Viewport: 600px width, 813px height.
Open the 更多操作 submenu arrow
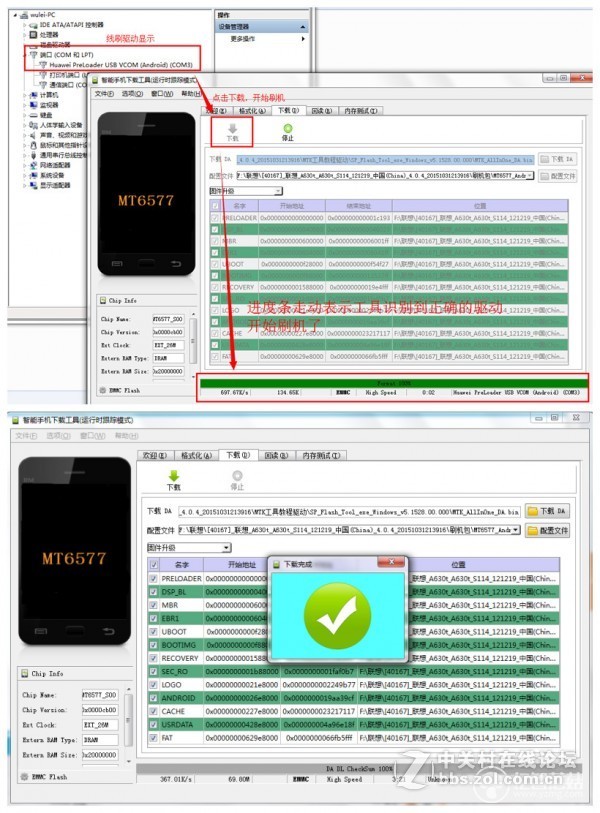[303, 38]
